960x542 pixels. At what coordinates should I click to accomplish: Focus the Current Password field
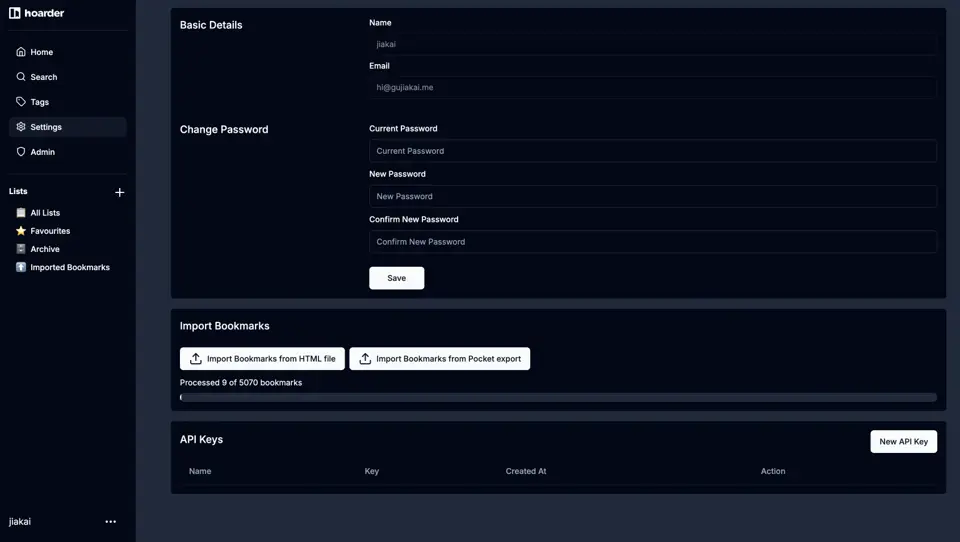(653, 151)
